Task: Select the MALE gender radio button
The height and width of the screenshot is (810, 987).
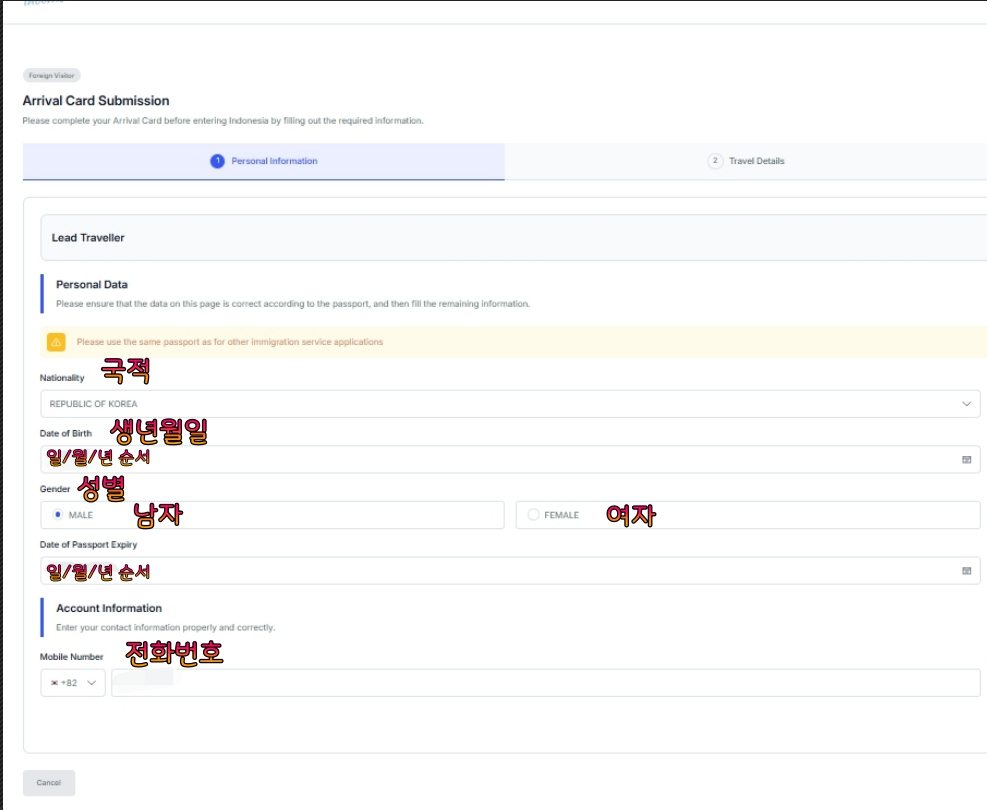Action: tap(58, 515)
